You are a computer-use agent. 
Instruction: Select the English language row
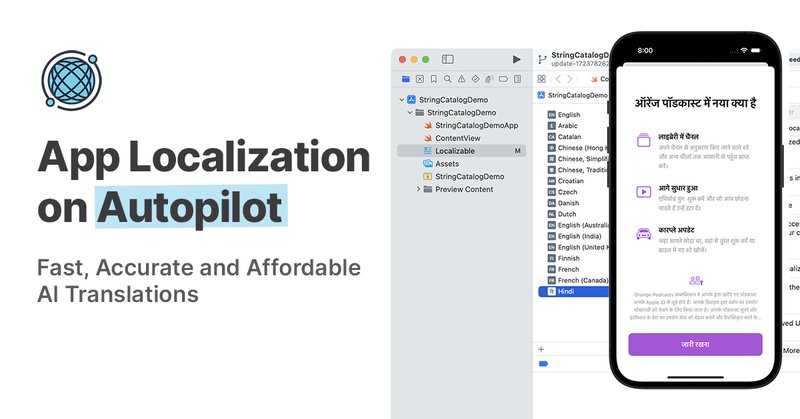point(573,115)
